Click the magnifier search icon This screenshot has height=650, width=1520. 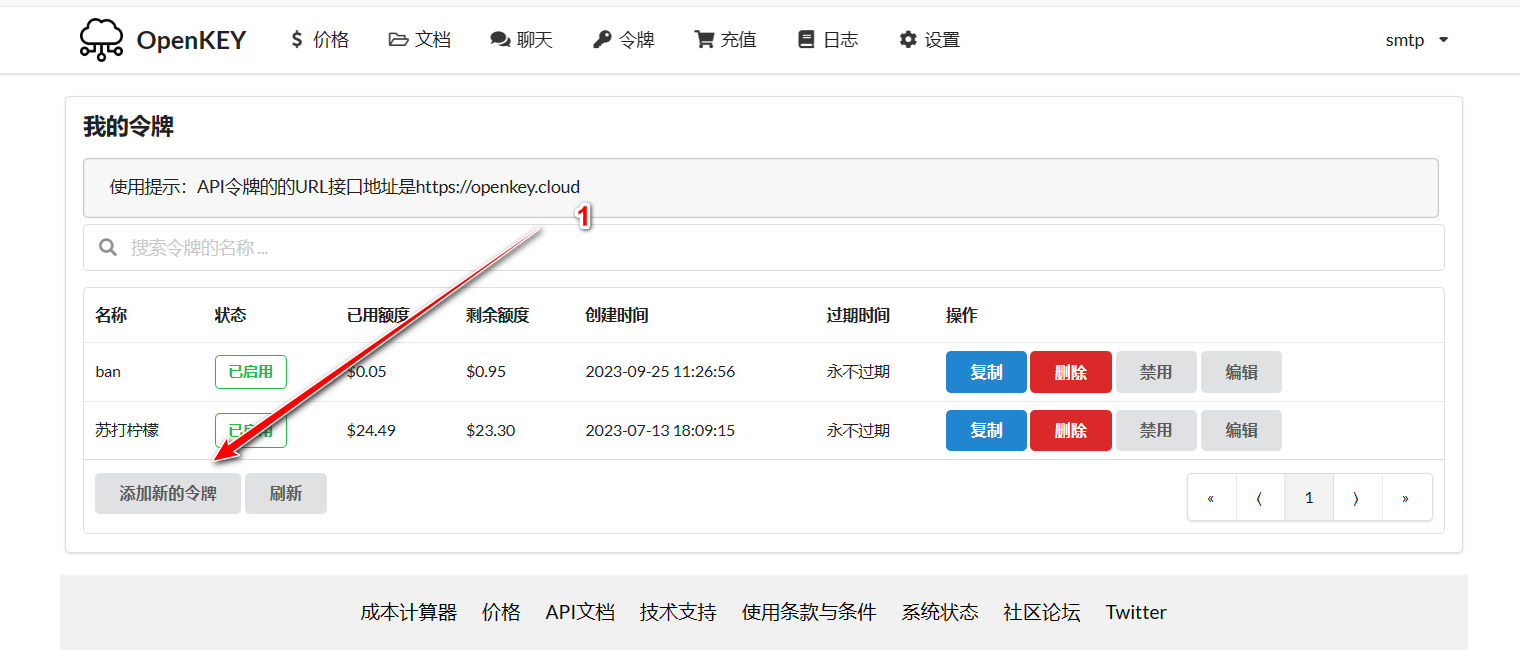[x=109, y=248]
